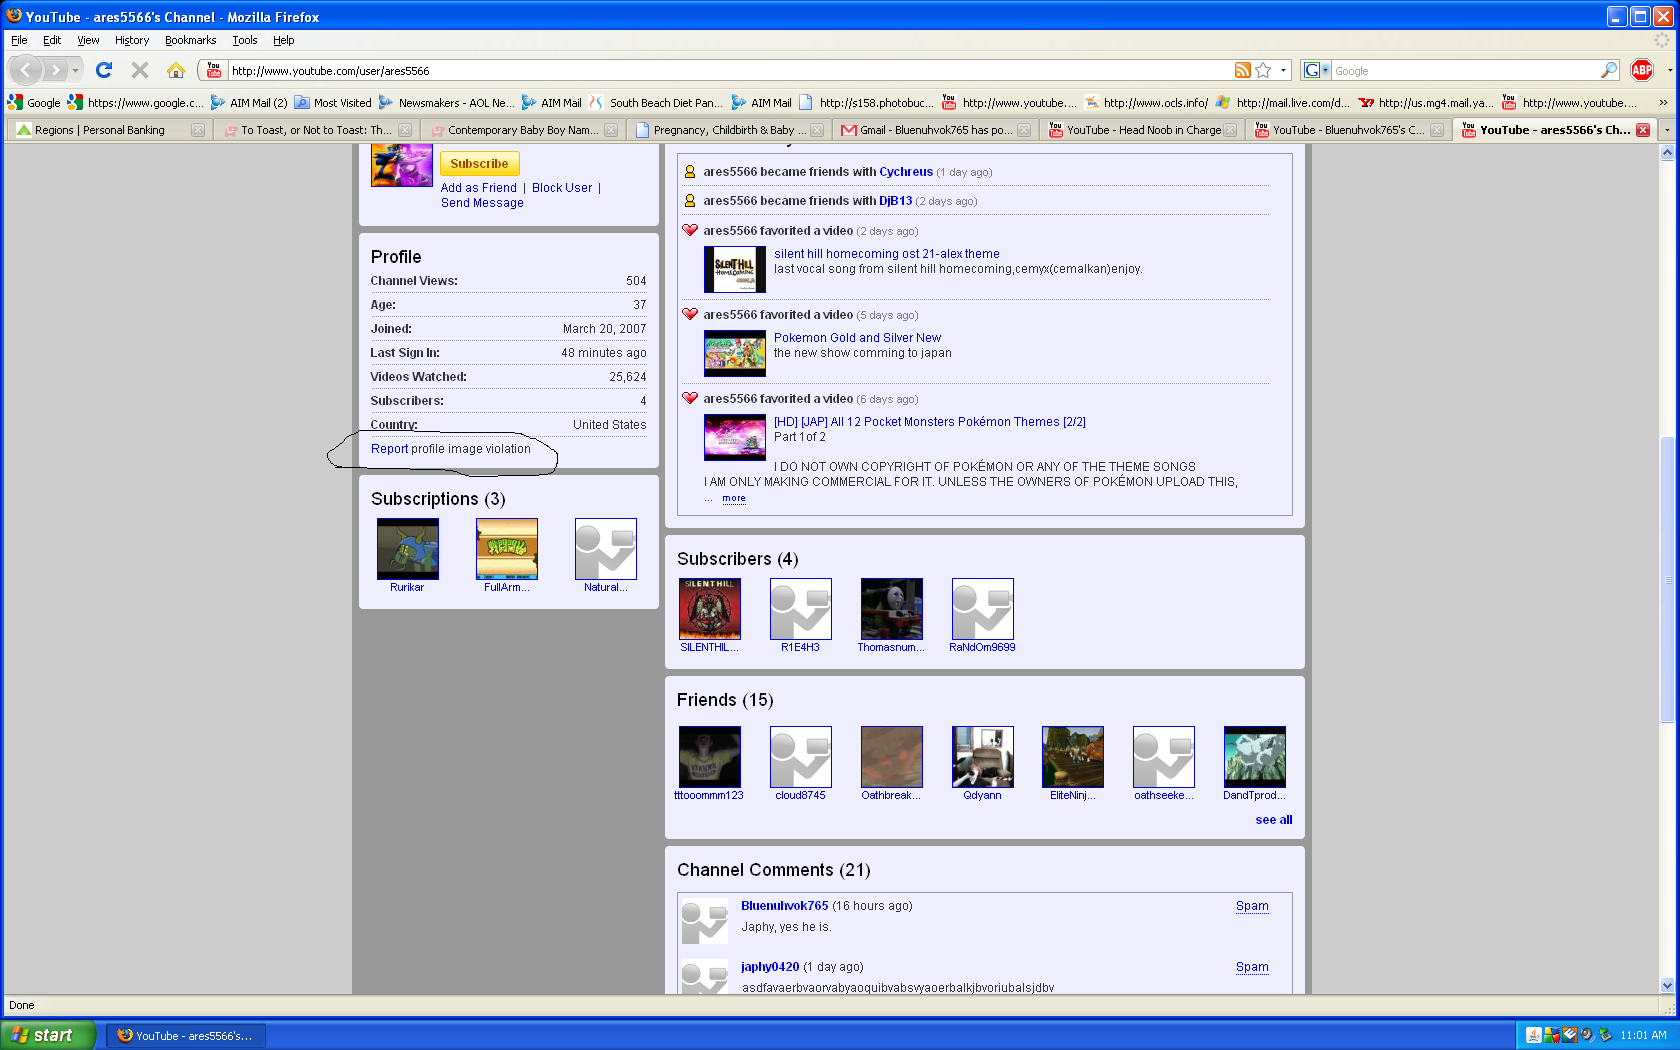Screen dimensions: 1680x1050
Task: Open the tttooommm123 friend avatar
Action: coord(709,757)
